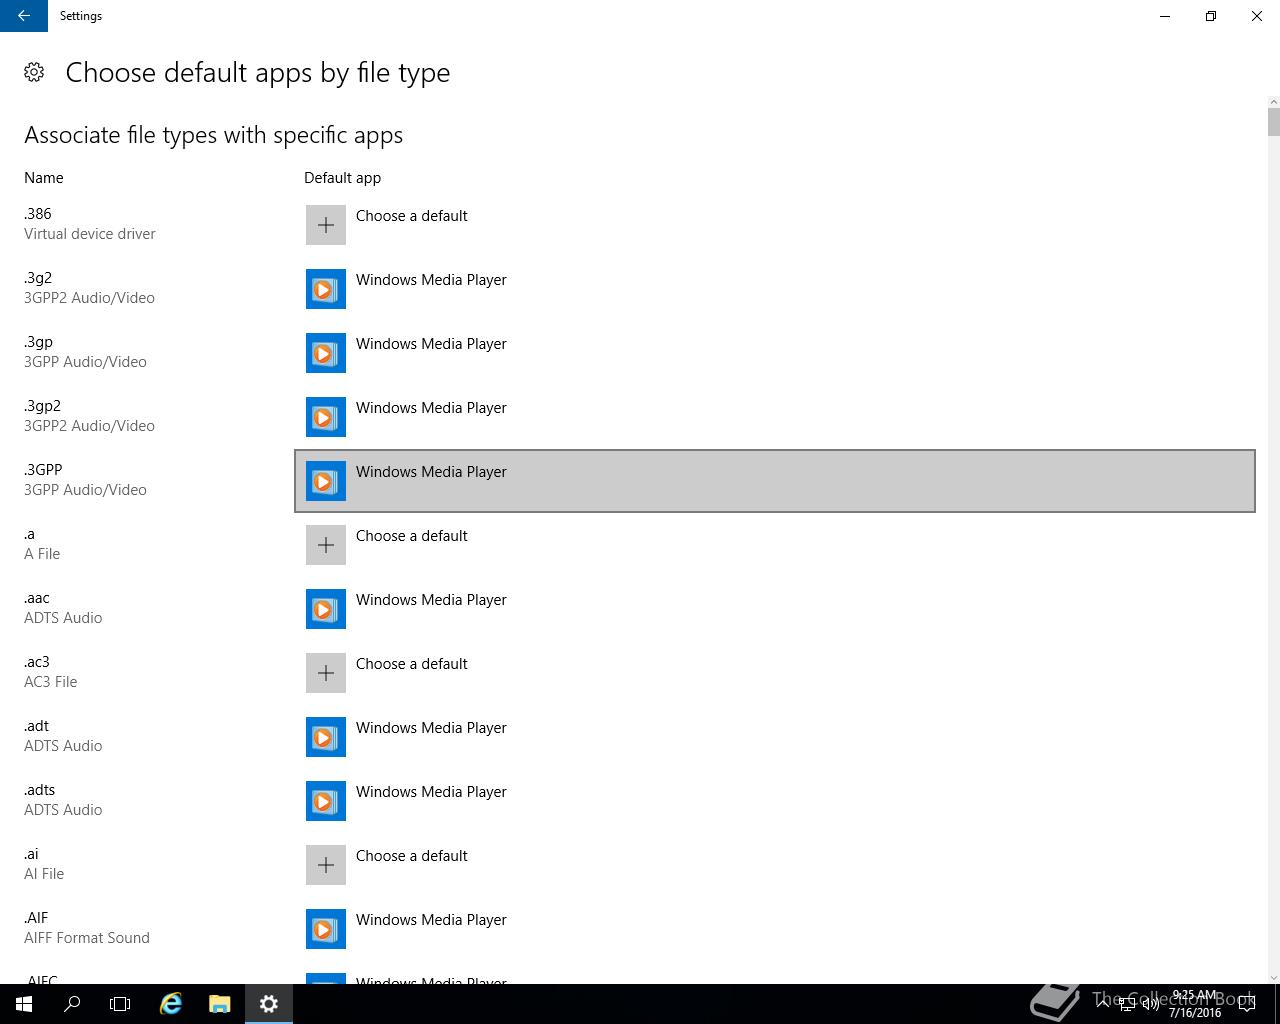Image resolution: width=1280 pixels, height=1024 pixels.
Task: Open File Explorer from taskbar
Action: pos(220,1004)
